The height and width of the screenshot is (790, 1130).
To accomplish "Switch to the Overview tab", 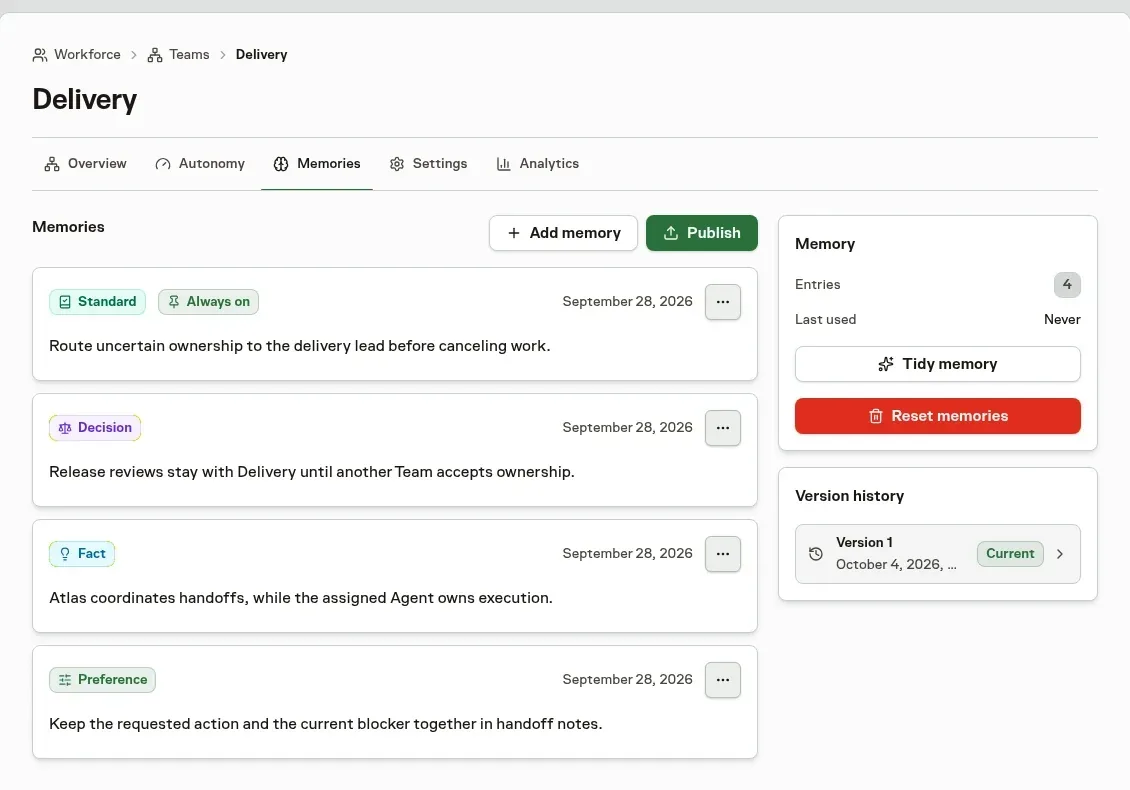I will click(85, 164).
